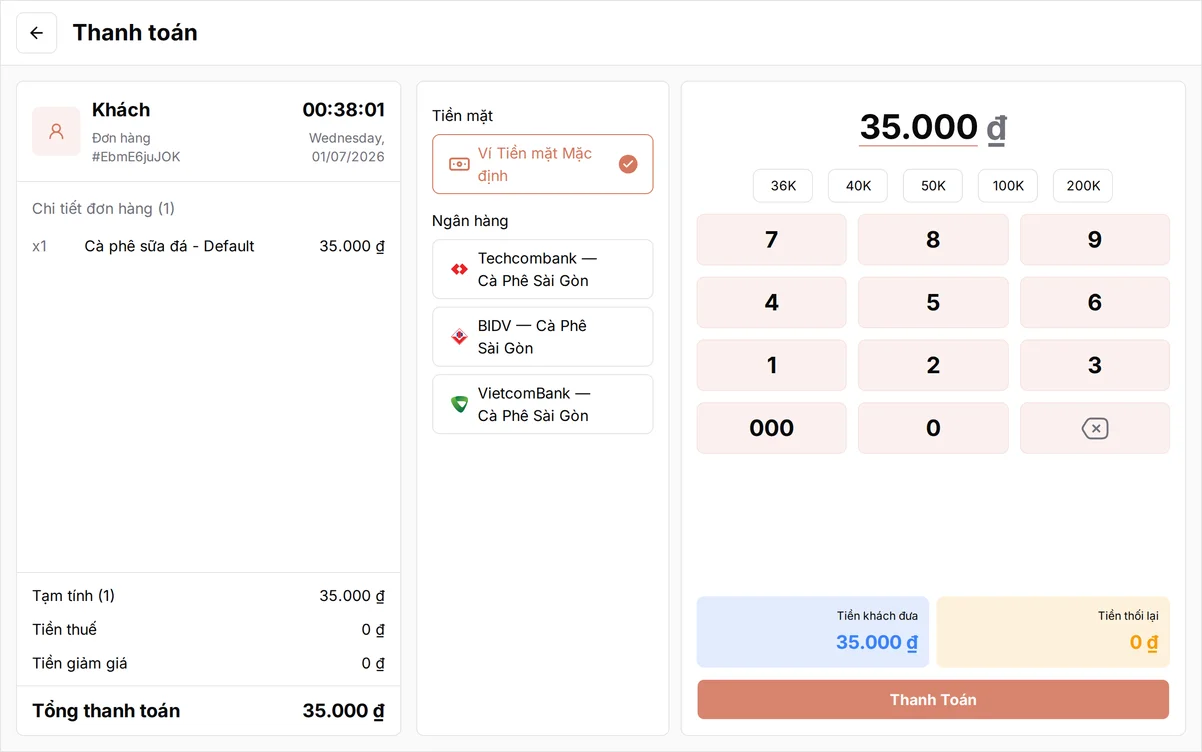
Task: Choose VietcomBank — Cà Phê Sài Gòn
Action: [543, 404]
